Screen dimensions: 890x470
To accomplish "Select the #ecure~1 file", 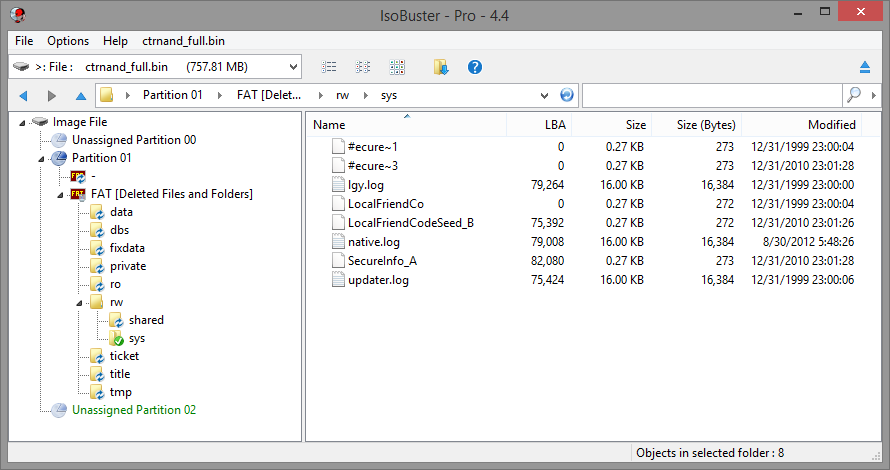I will (x=372, y=146).
